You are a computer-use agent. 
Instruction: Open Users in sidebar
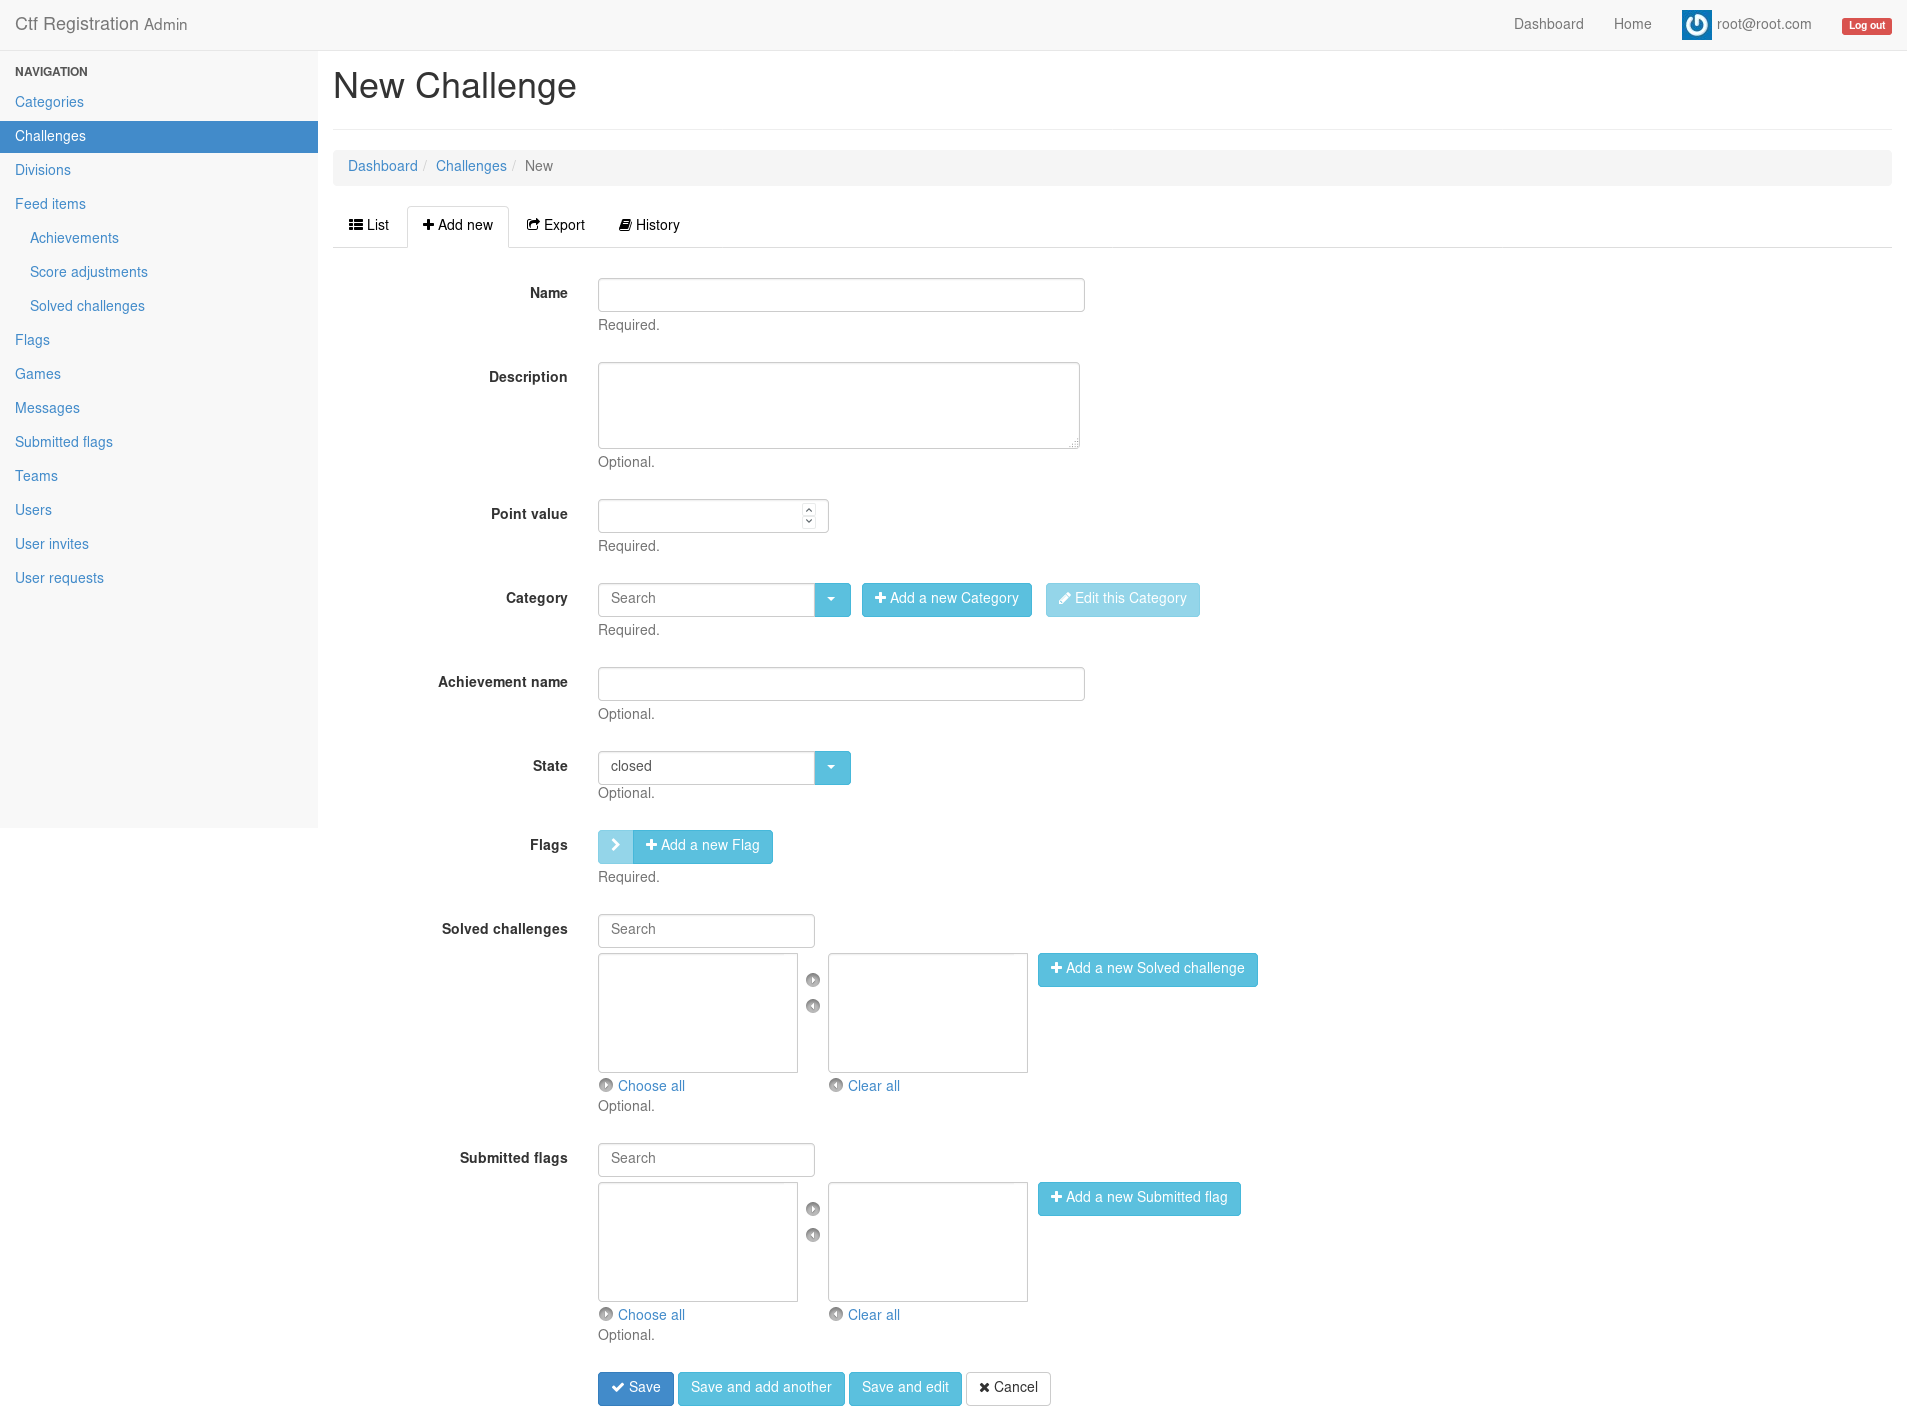click(x=159, y=510)
